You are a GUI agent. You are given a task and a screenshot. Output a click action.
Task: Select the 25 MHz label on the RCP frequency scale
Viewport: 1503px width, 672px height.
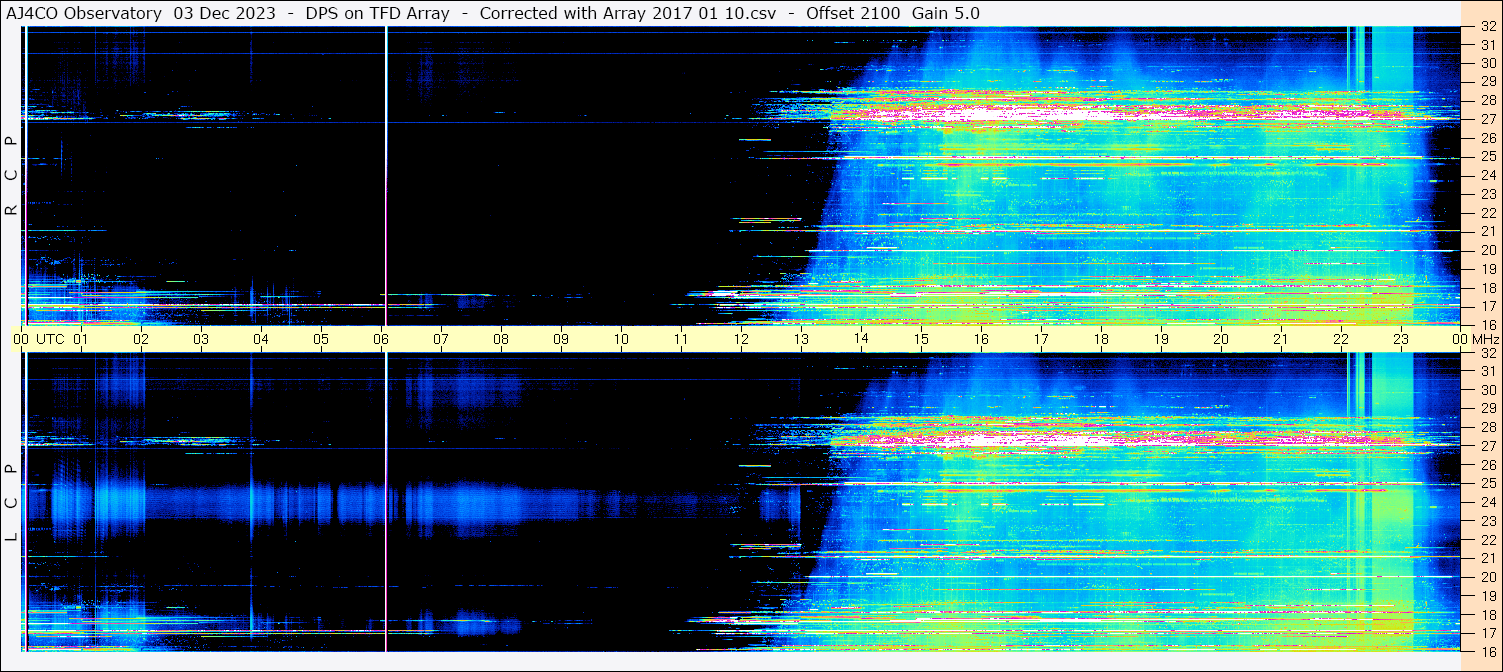point(1487,156)
